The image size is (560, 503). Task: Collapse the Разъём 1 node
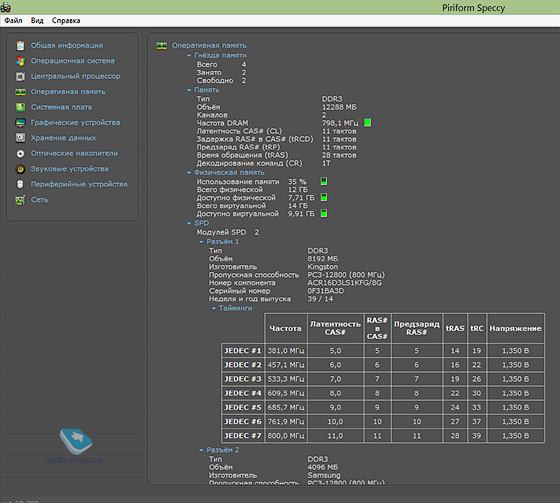[x=201, y=242]
